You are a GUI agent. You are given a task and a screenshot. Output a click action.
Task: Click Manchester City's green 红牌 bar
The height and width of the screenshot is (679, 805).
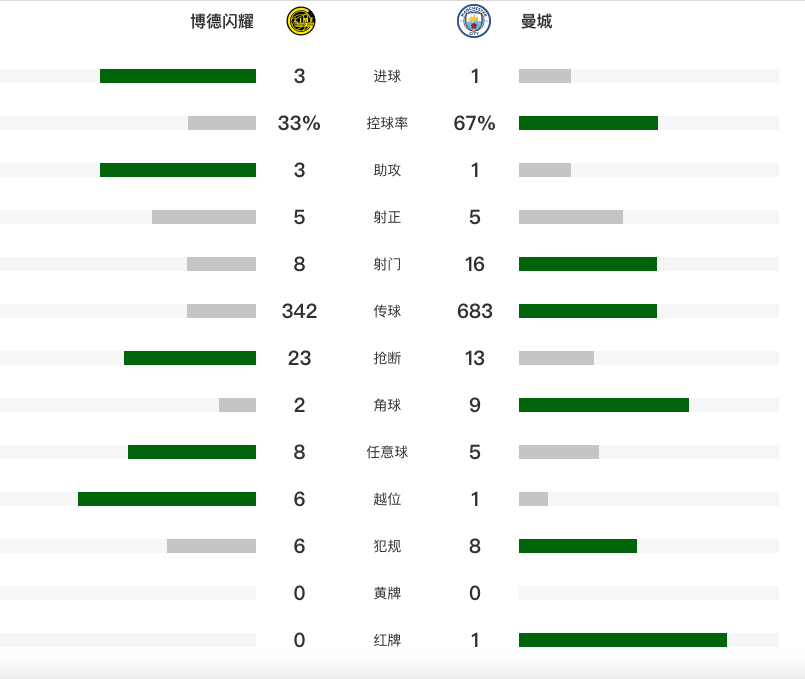[623, 640]
